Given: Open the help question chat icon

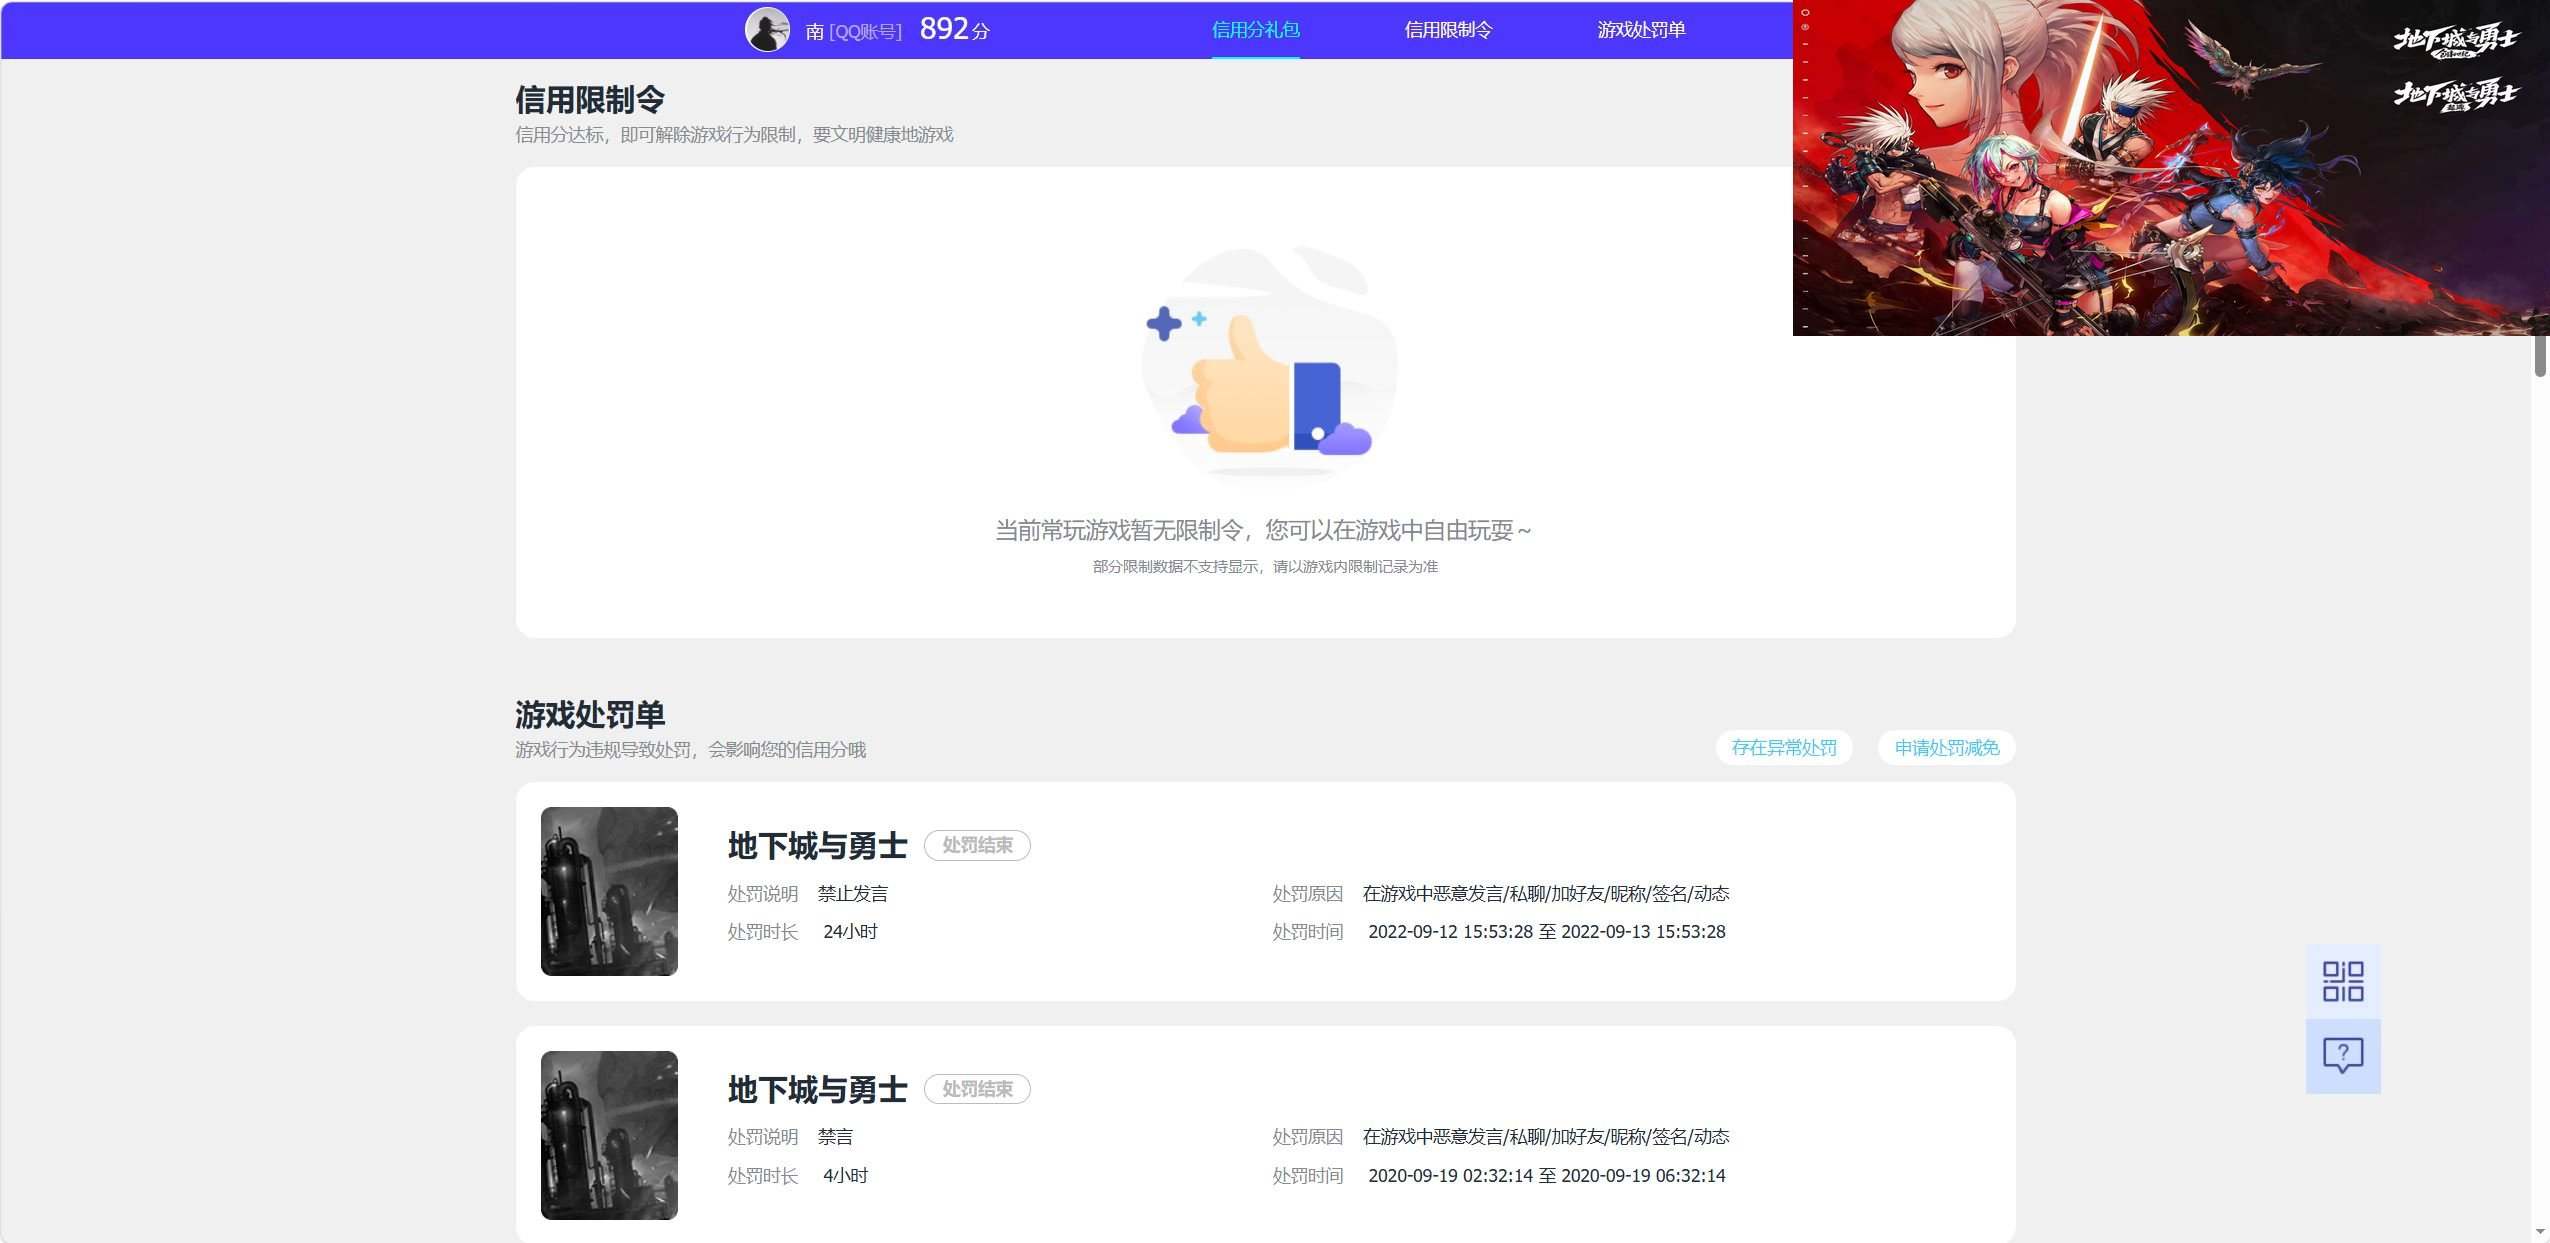Looking at the screenshot, I should click(2343, 1055).
